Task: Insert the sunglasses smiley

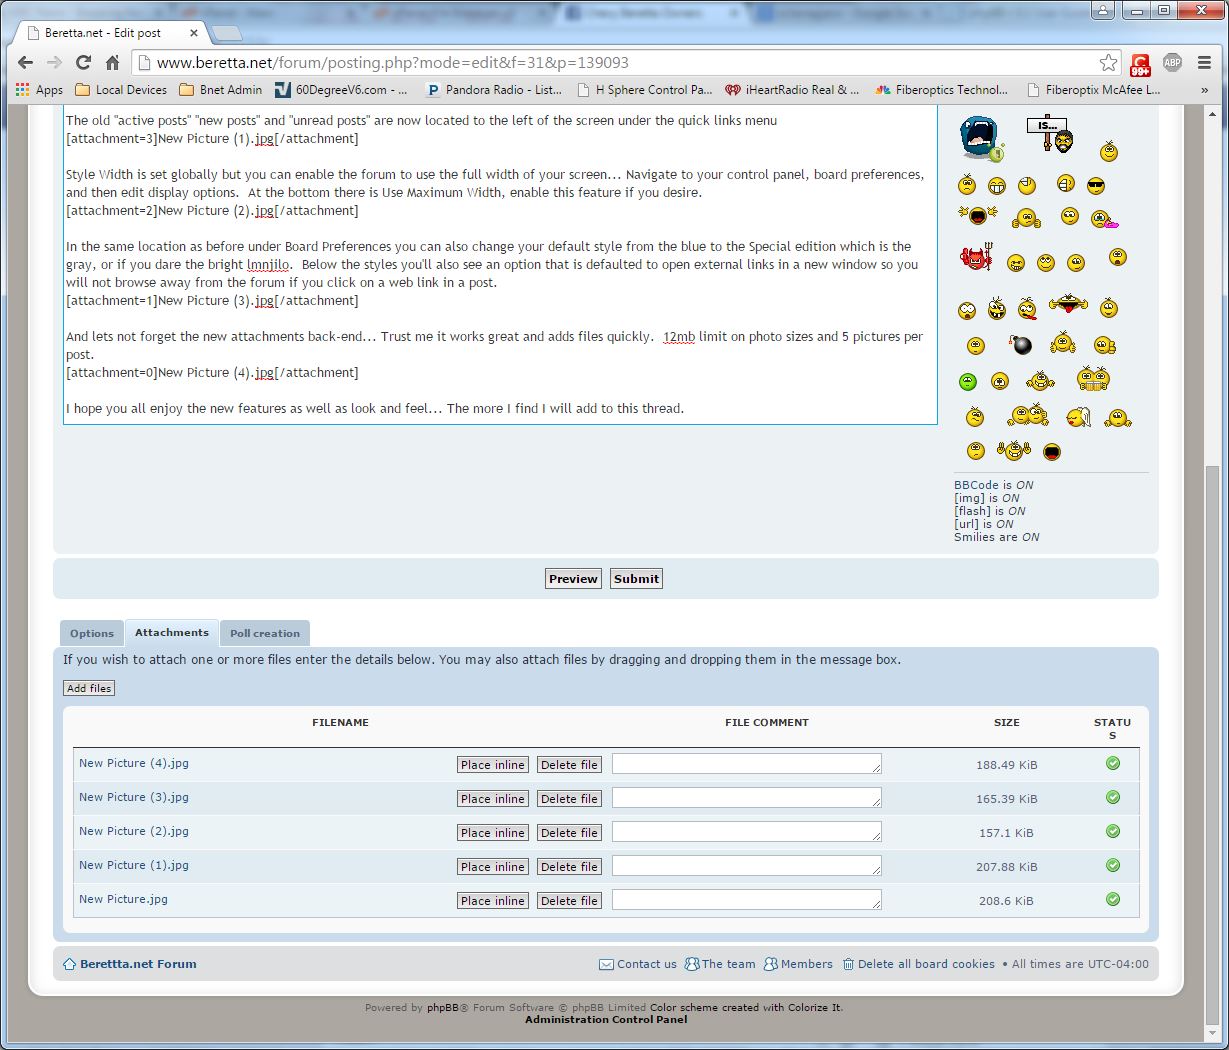Action: pos(1096,186)
